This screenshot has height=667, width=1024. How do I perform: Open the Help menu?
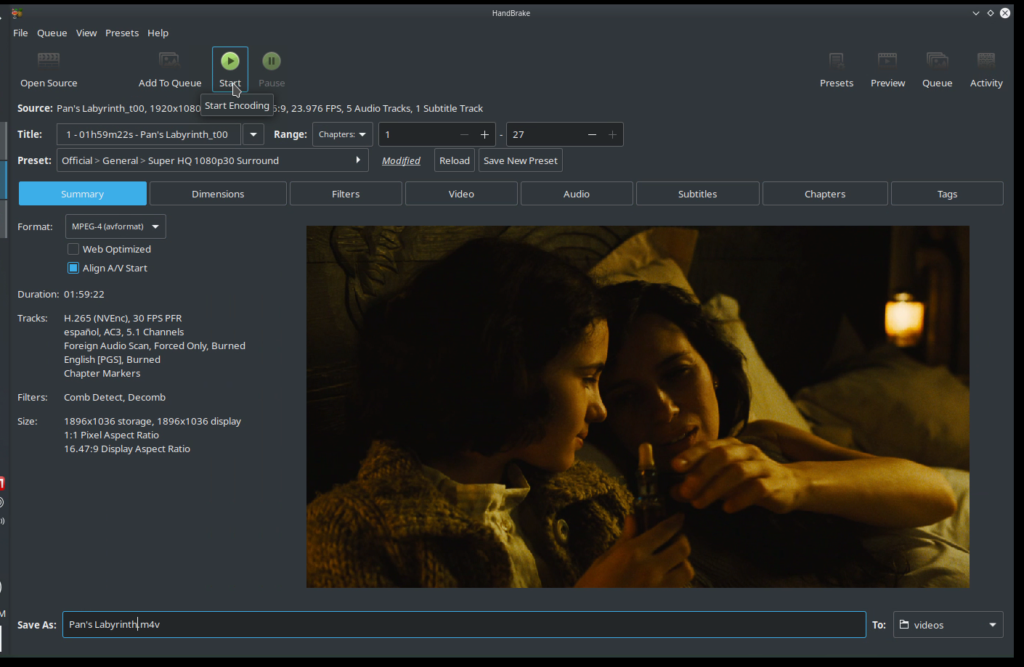[x=157, y=33]
